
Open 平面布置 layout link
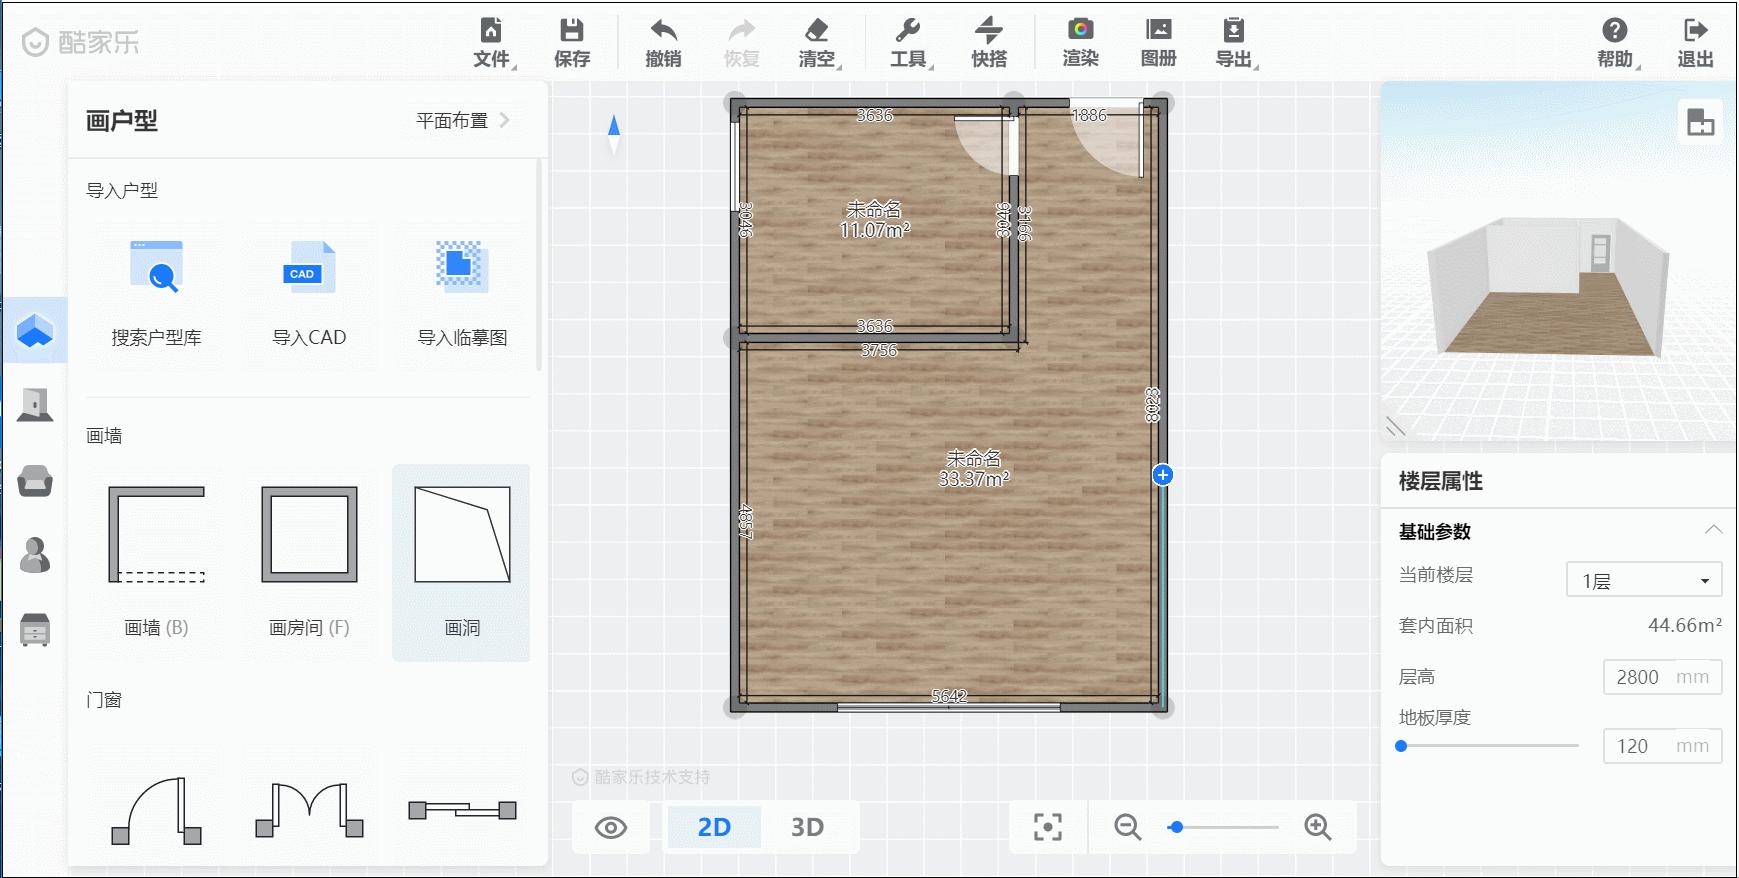pos(463,120)
